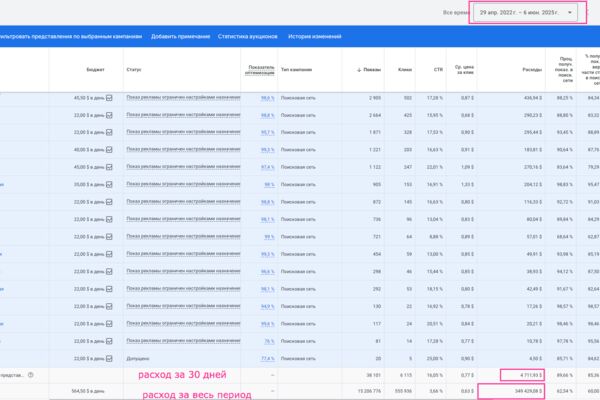The height and width of the screenshot is (400, 600).
Task: Open budget chart icon beside 45,50 $ budget
Action: pos(109,98)
